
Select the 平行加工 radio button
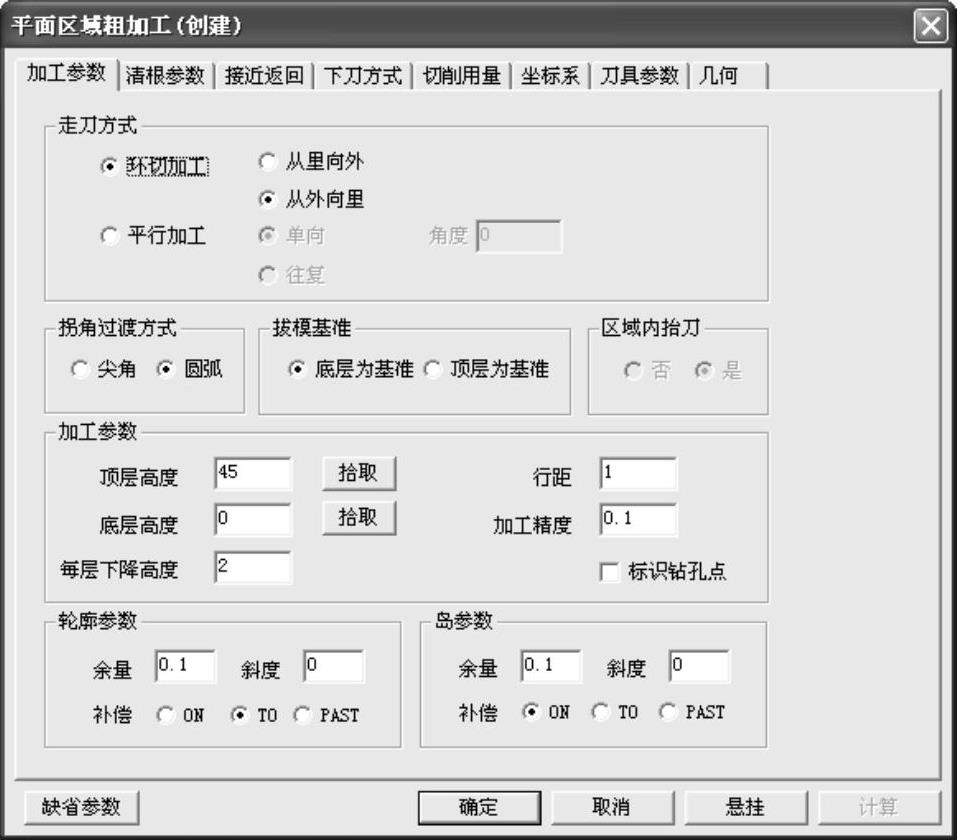tap(110, 236)
